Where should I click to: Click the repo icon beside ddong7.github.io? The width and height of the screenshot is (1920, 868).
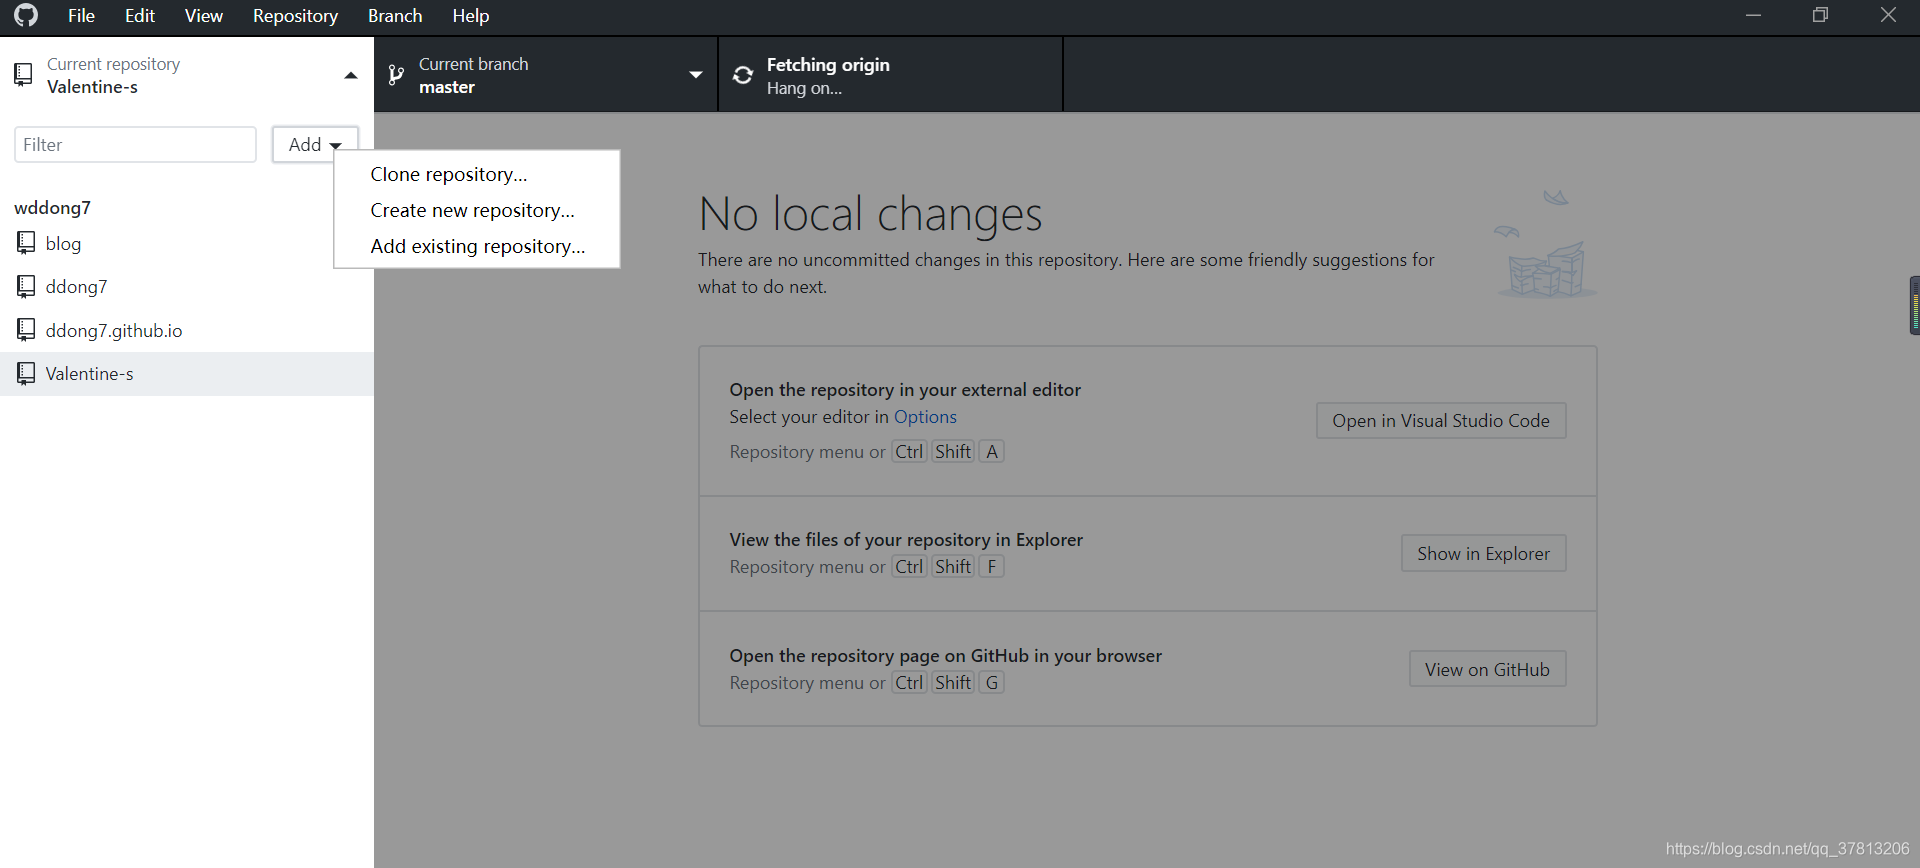coord(26,330)
